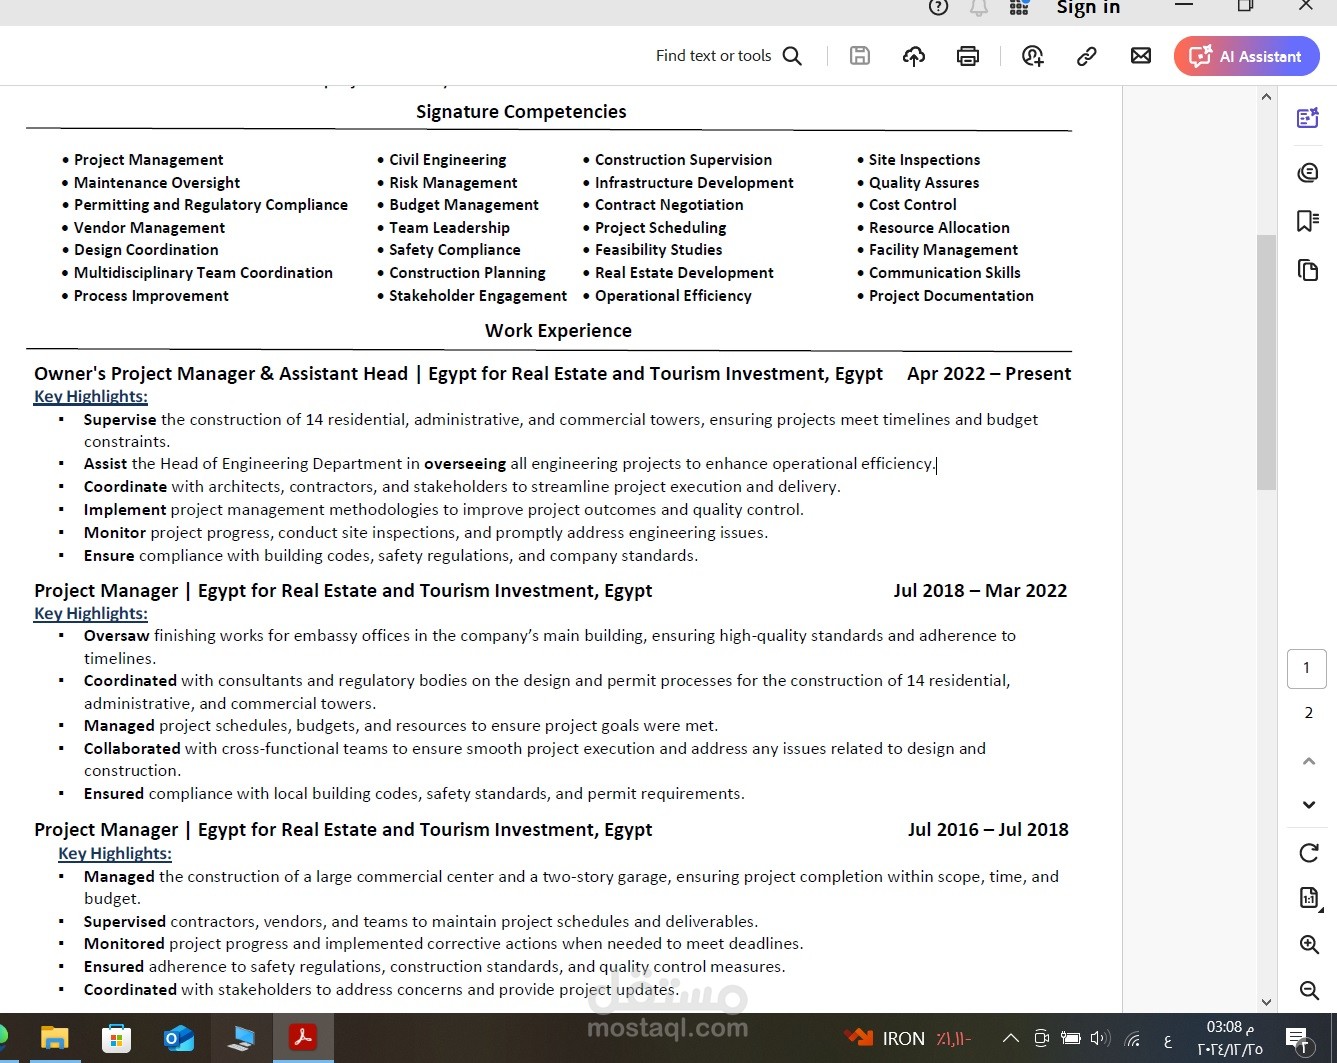Click the Jul 2018 – Mar 2022 date
The image size is (1337, 1063).
(980, 591)
